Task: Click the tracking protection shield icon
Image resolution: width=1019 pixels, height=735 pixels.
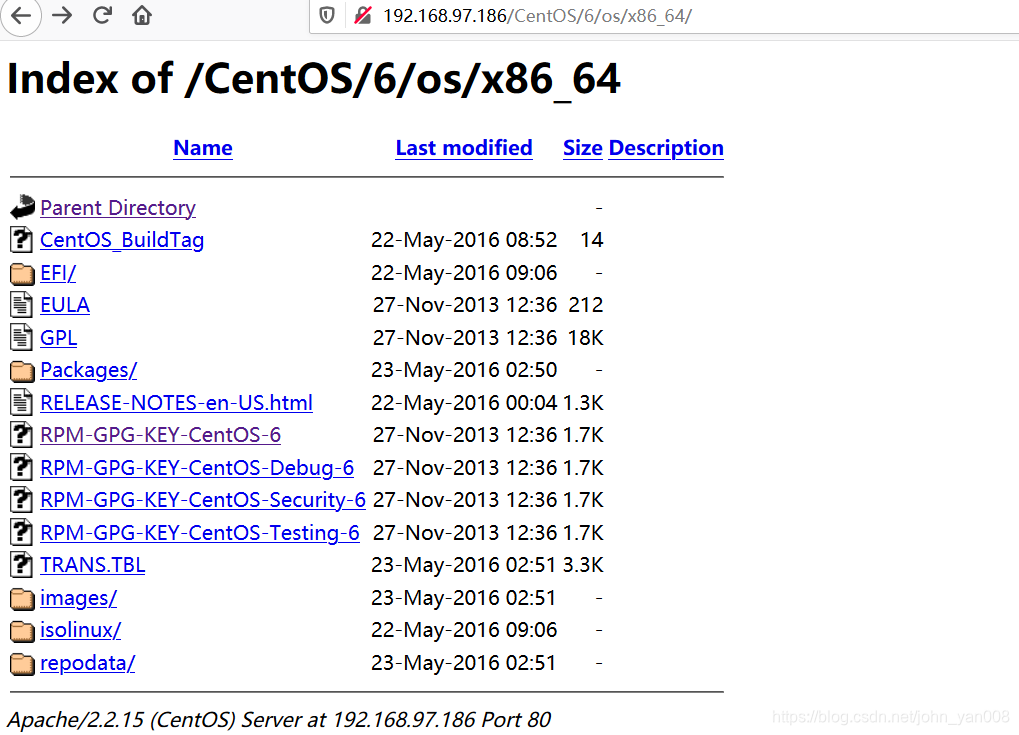Action: click(327, 15)
